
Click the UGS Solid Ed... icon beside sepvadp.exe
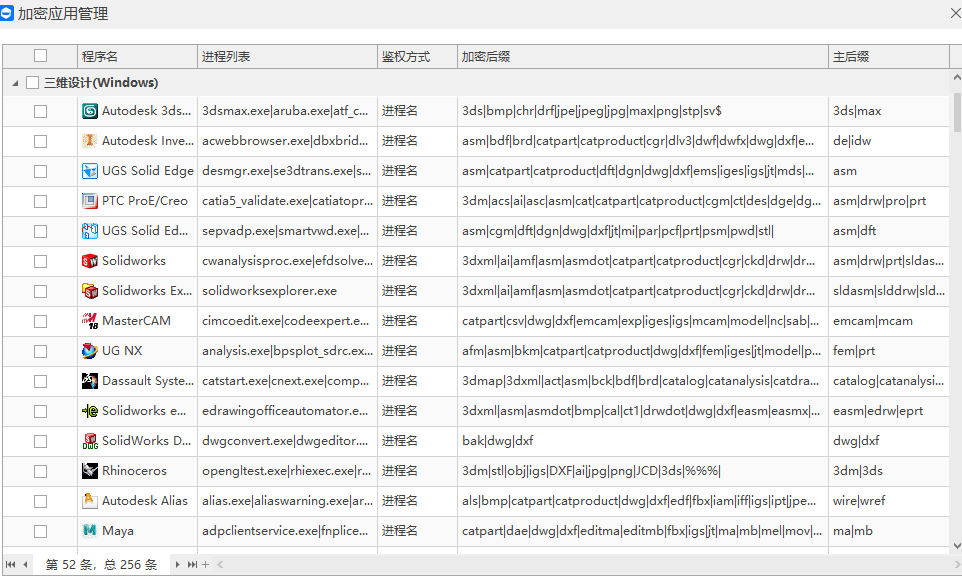coord(90,231)
